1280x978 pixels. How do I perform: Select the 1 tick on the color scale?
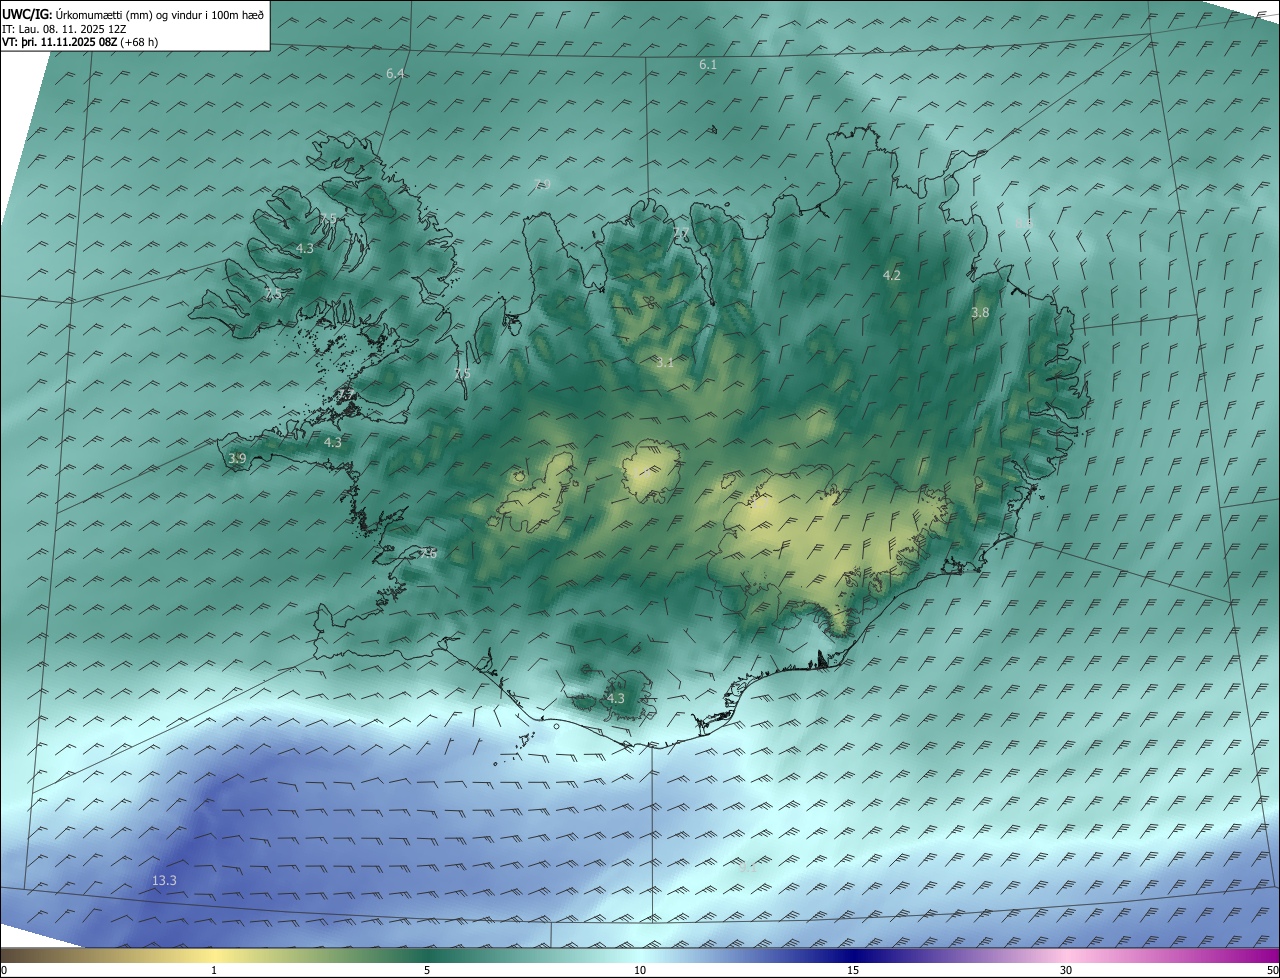click(x=214, y=970)
